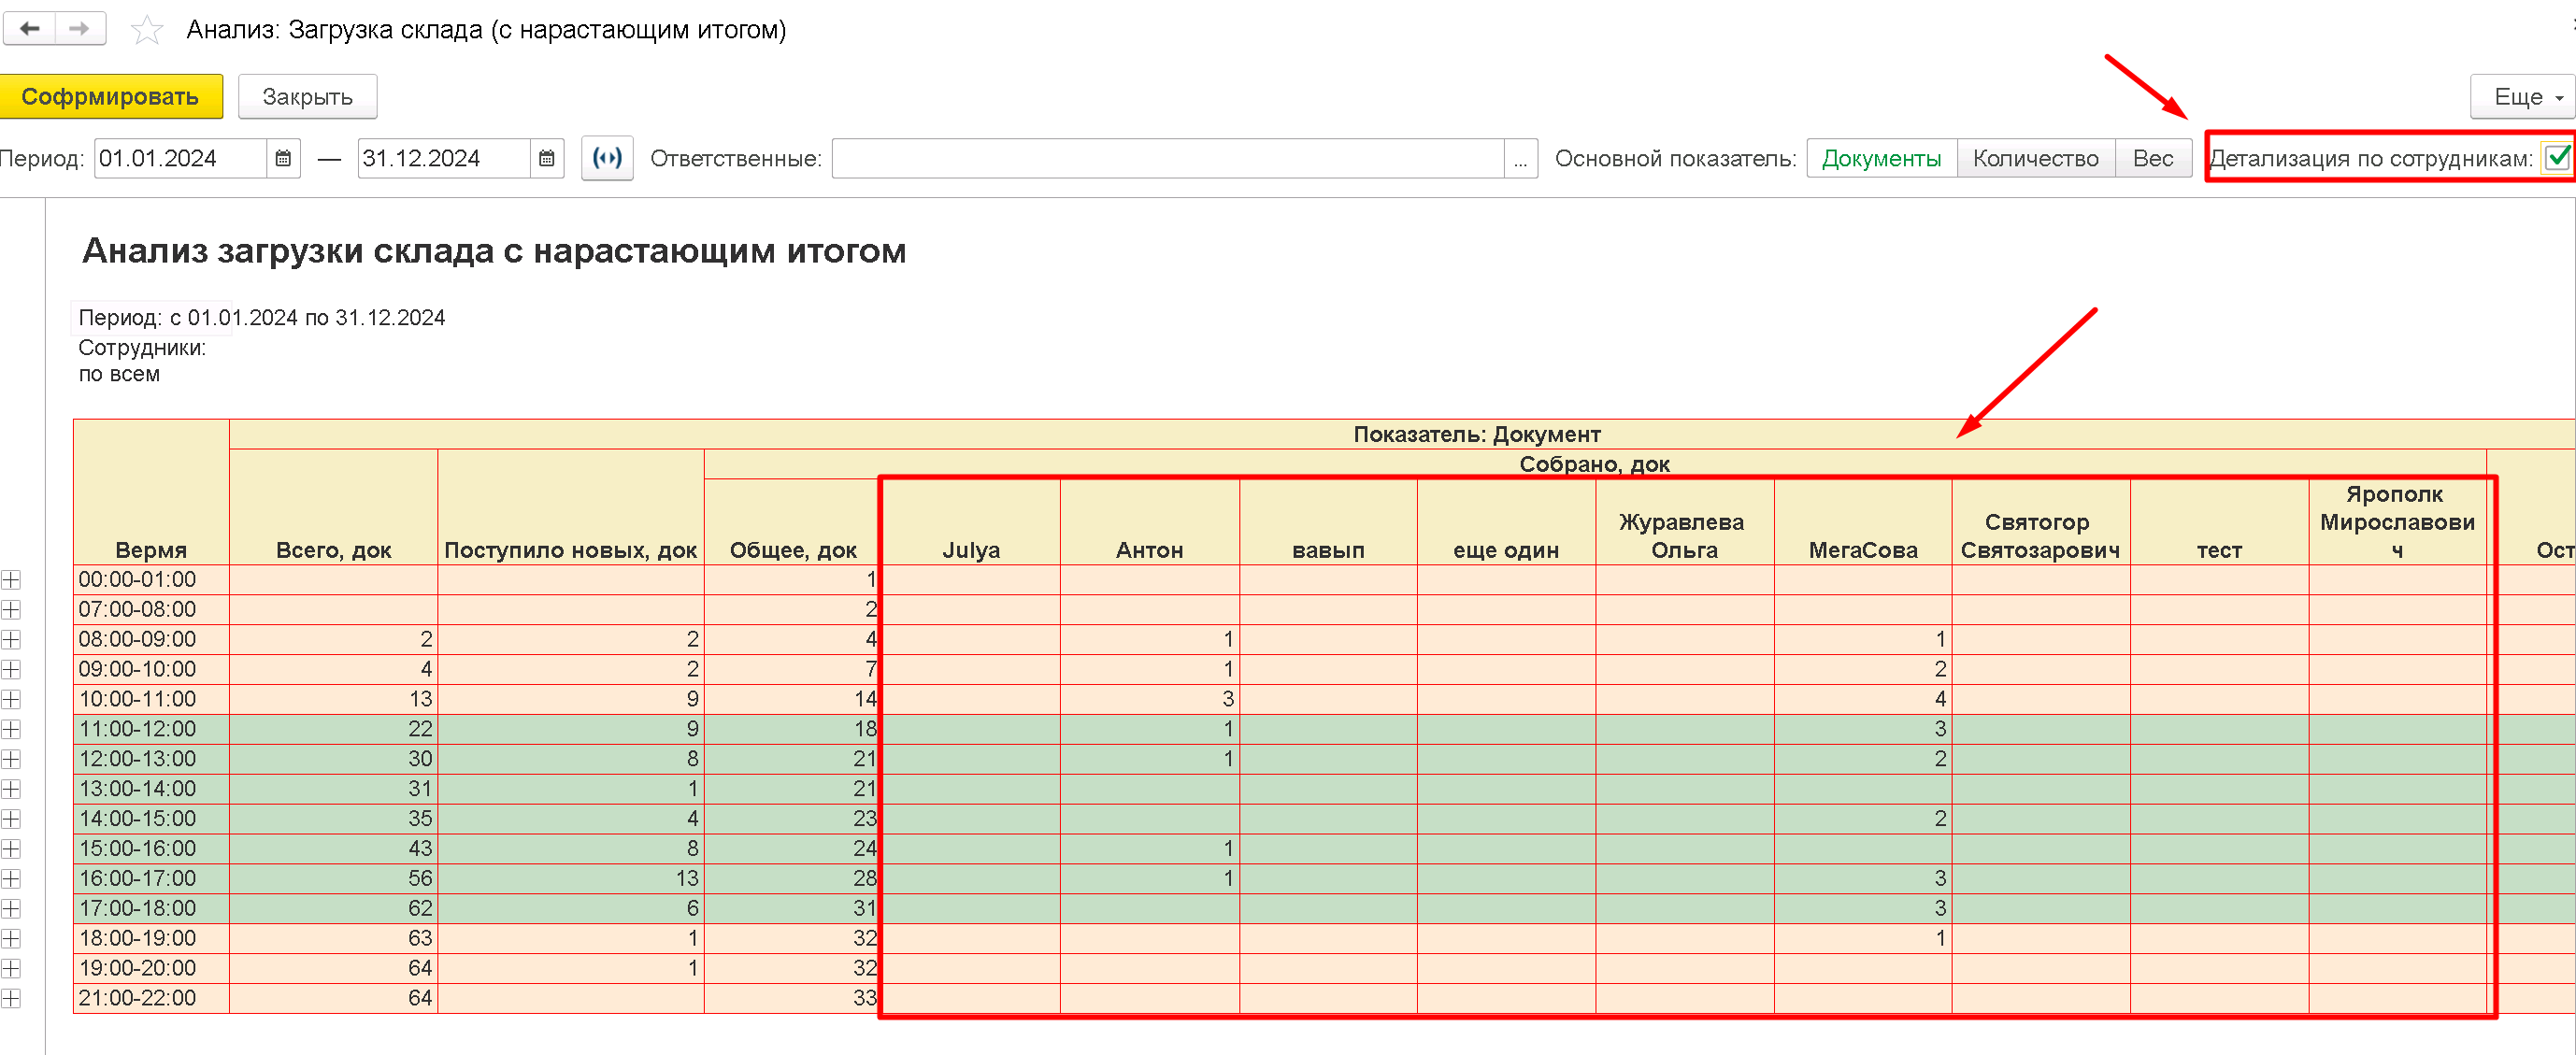Open calendar for end date 31.12.2024
Screen dimensions: 2576x1055
tap(546, 158)
